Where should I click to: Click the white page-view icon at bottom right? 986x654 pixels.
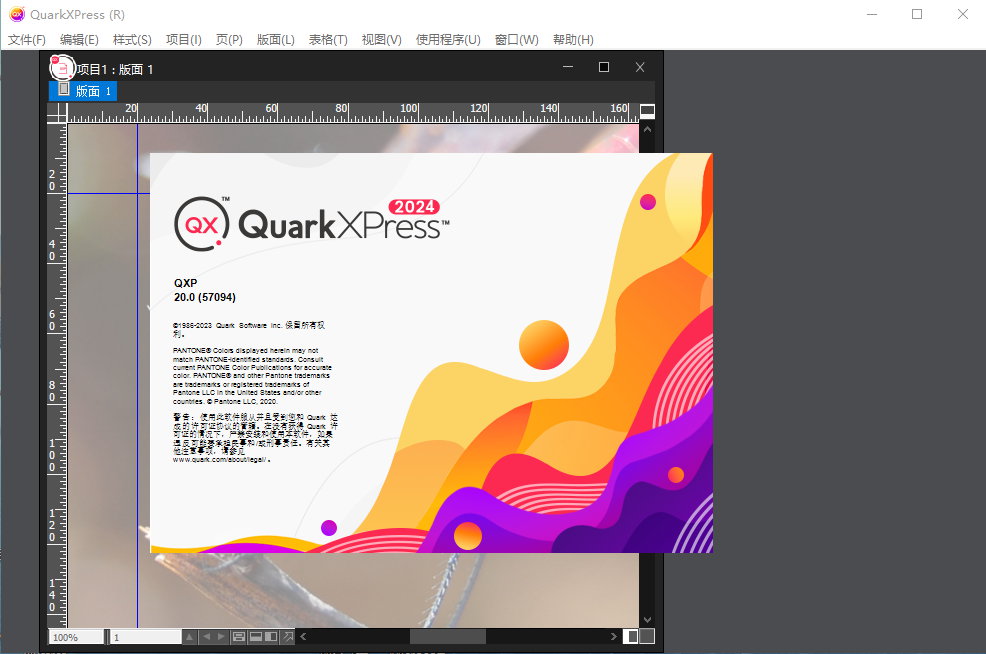[631, 636]
